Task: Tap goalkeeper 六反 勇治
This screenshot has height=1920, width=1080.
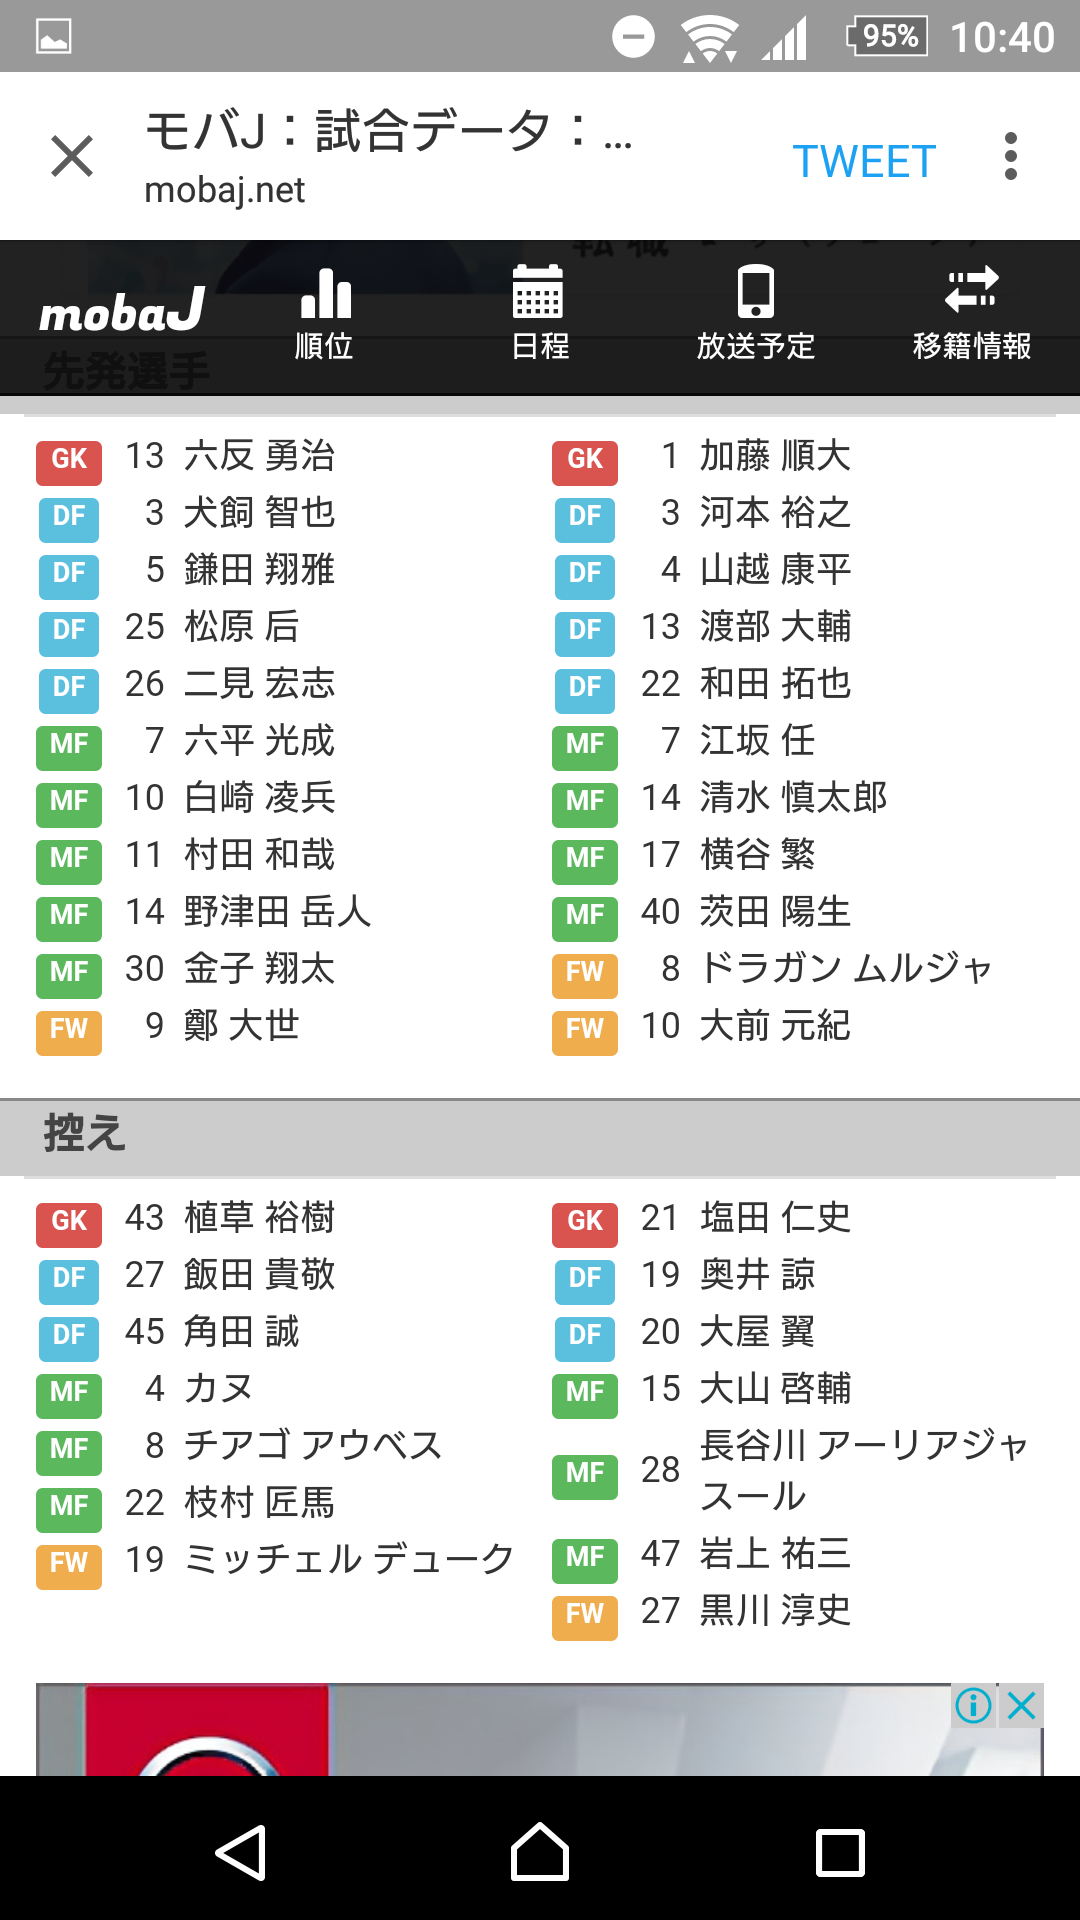Action: (x=259, y=456)
